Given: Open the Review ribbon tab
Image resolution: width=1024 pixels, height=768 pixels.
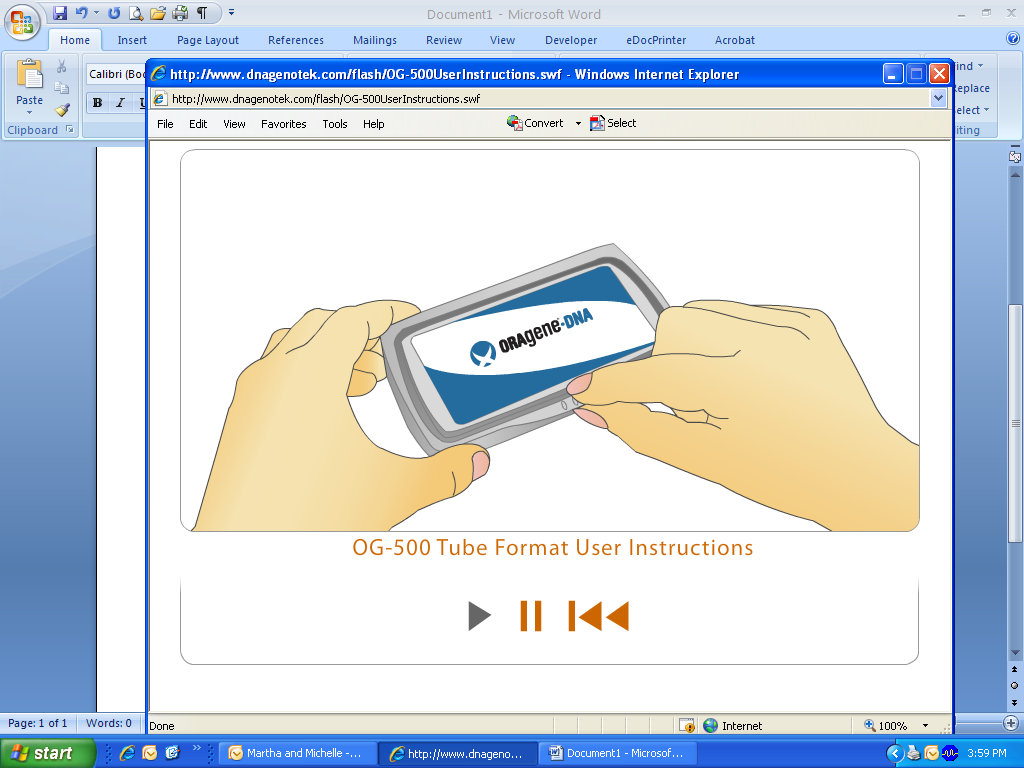Looking at the screenshot, I should [444, 40].
